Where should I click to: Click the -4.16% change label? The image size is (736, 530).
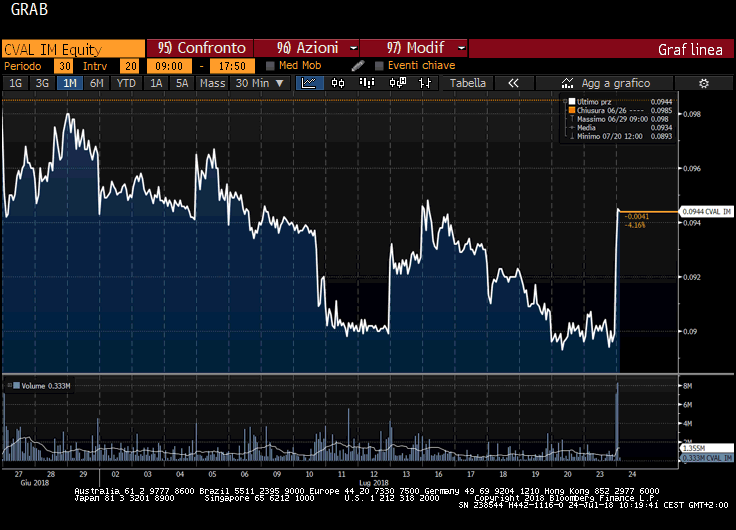636,225
